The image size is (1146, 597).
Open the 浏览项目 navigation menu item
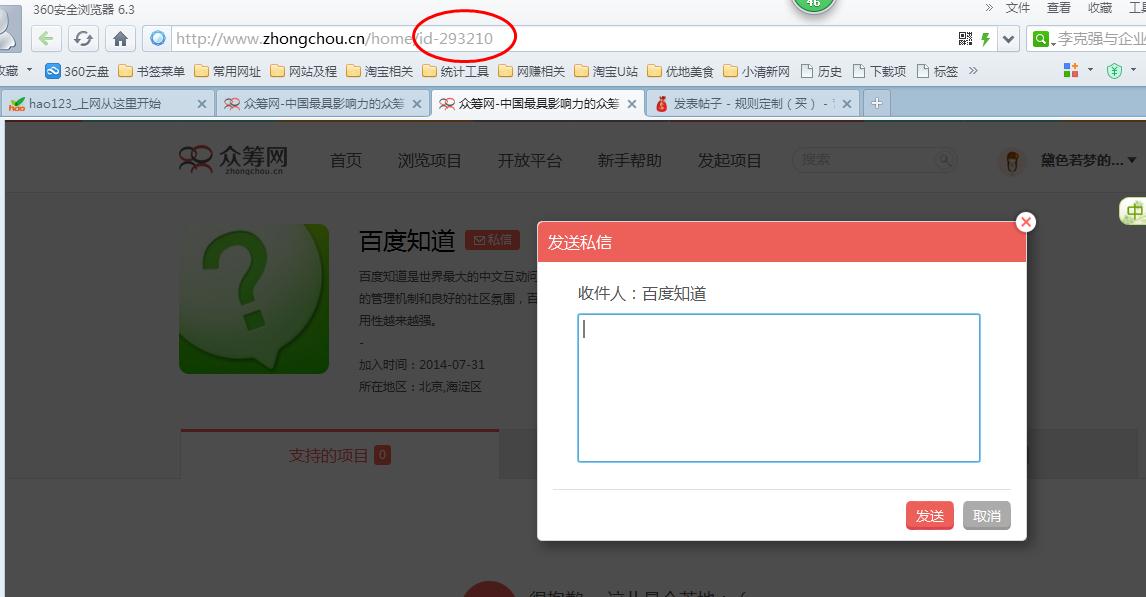pos(429,160)
